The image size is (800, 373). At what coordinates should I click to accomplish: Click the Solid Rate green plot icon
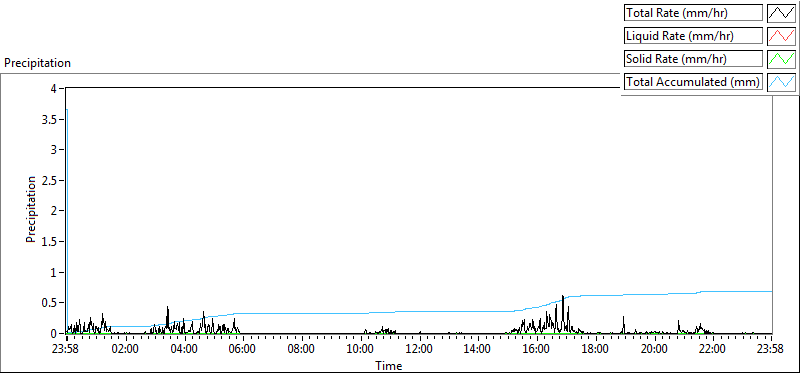tap(782, 59)
